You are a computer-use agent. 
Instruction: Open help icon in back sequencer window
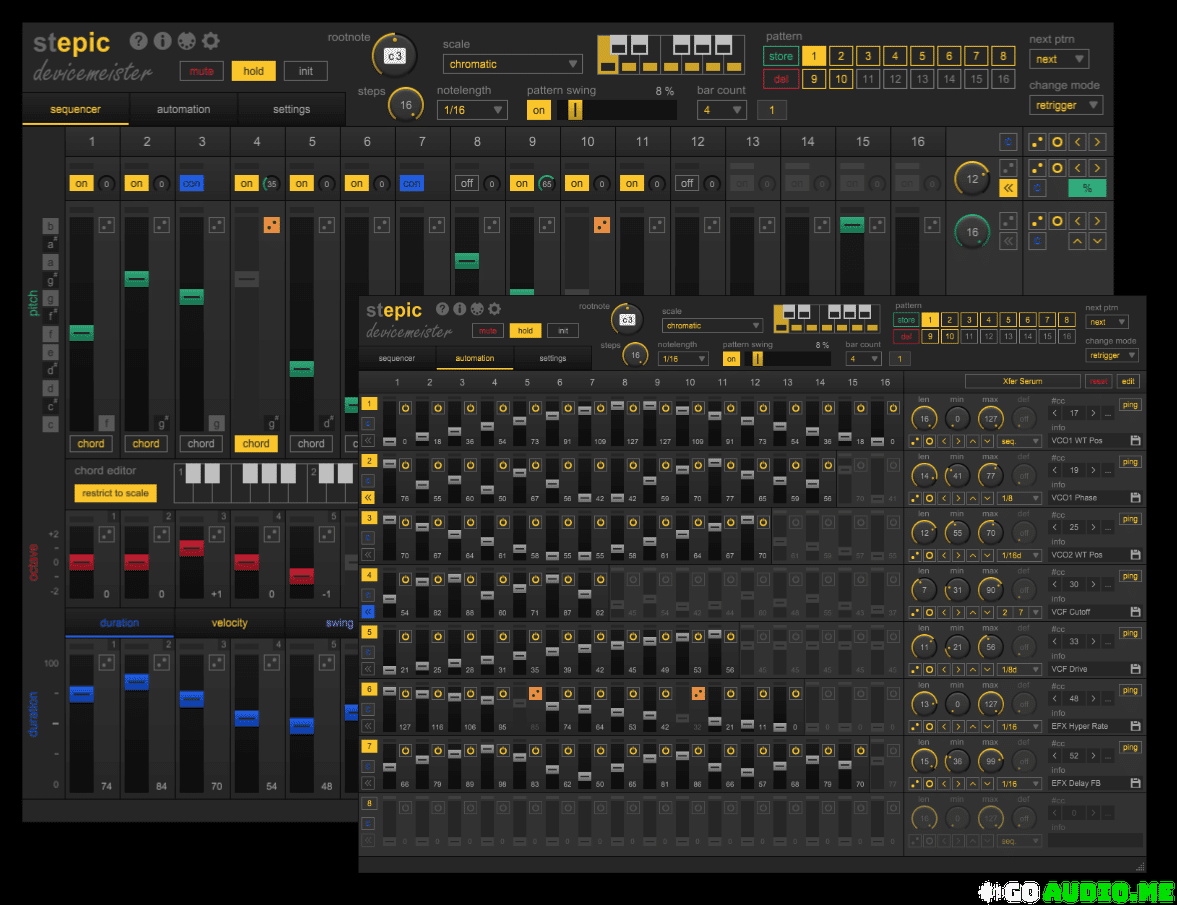pyautogui.click(x=138, y=41)
